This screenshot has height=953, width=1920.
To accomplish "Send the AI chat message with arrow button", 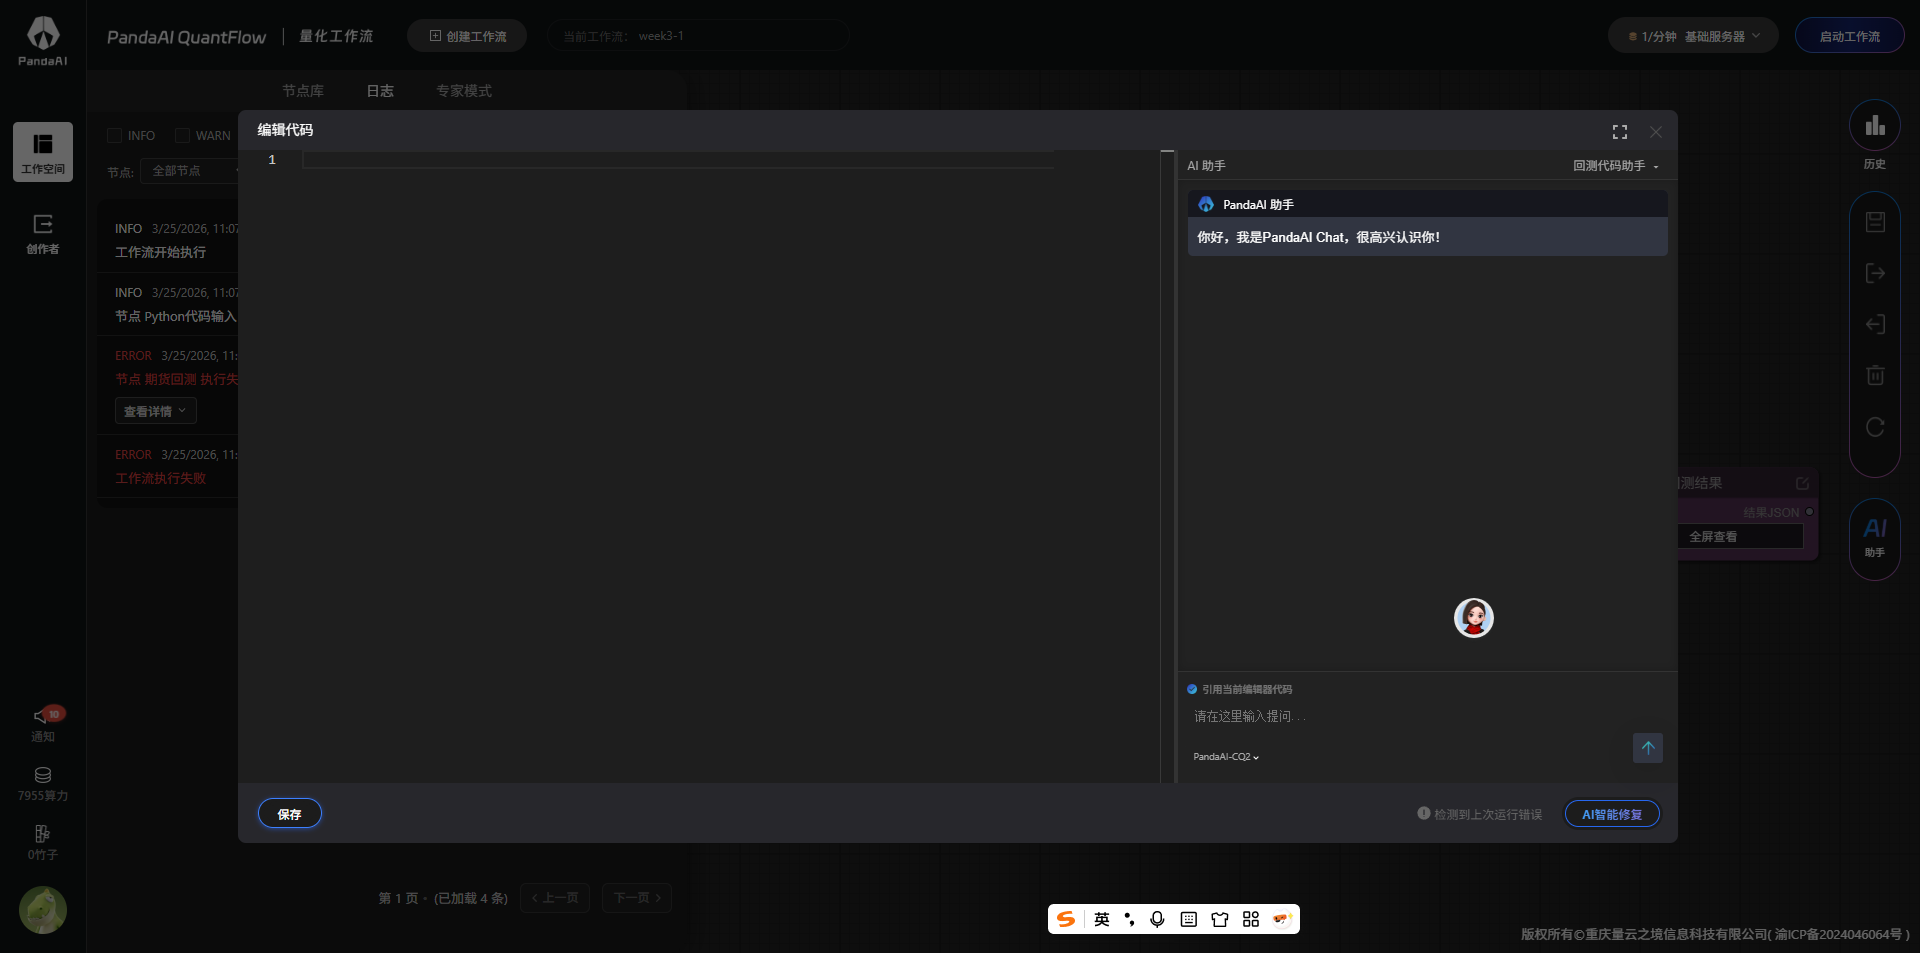I will click(x=1647, y=748).
